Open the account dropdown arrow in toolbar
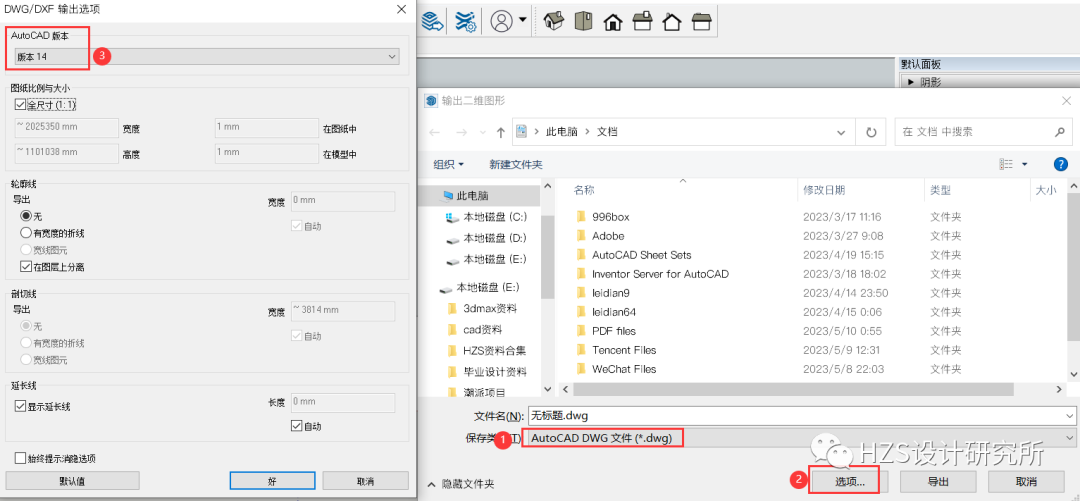 pos(523,21)
